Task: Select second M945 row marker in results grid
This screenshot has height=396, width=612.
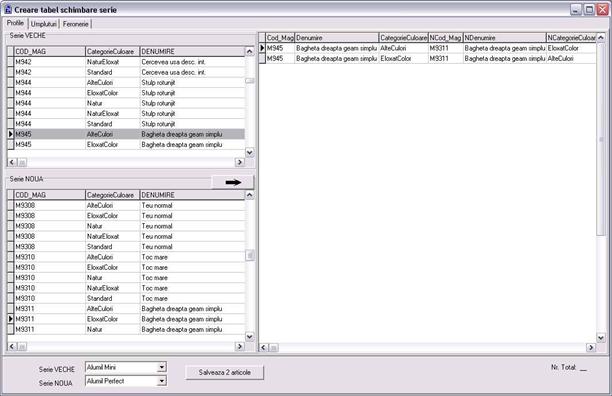Action: pos(262,58)
